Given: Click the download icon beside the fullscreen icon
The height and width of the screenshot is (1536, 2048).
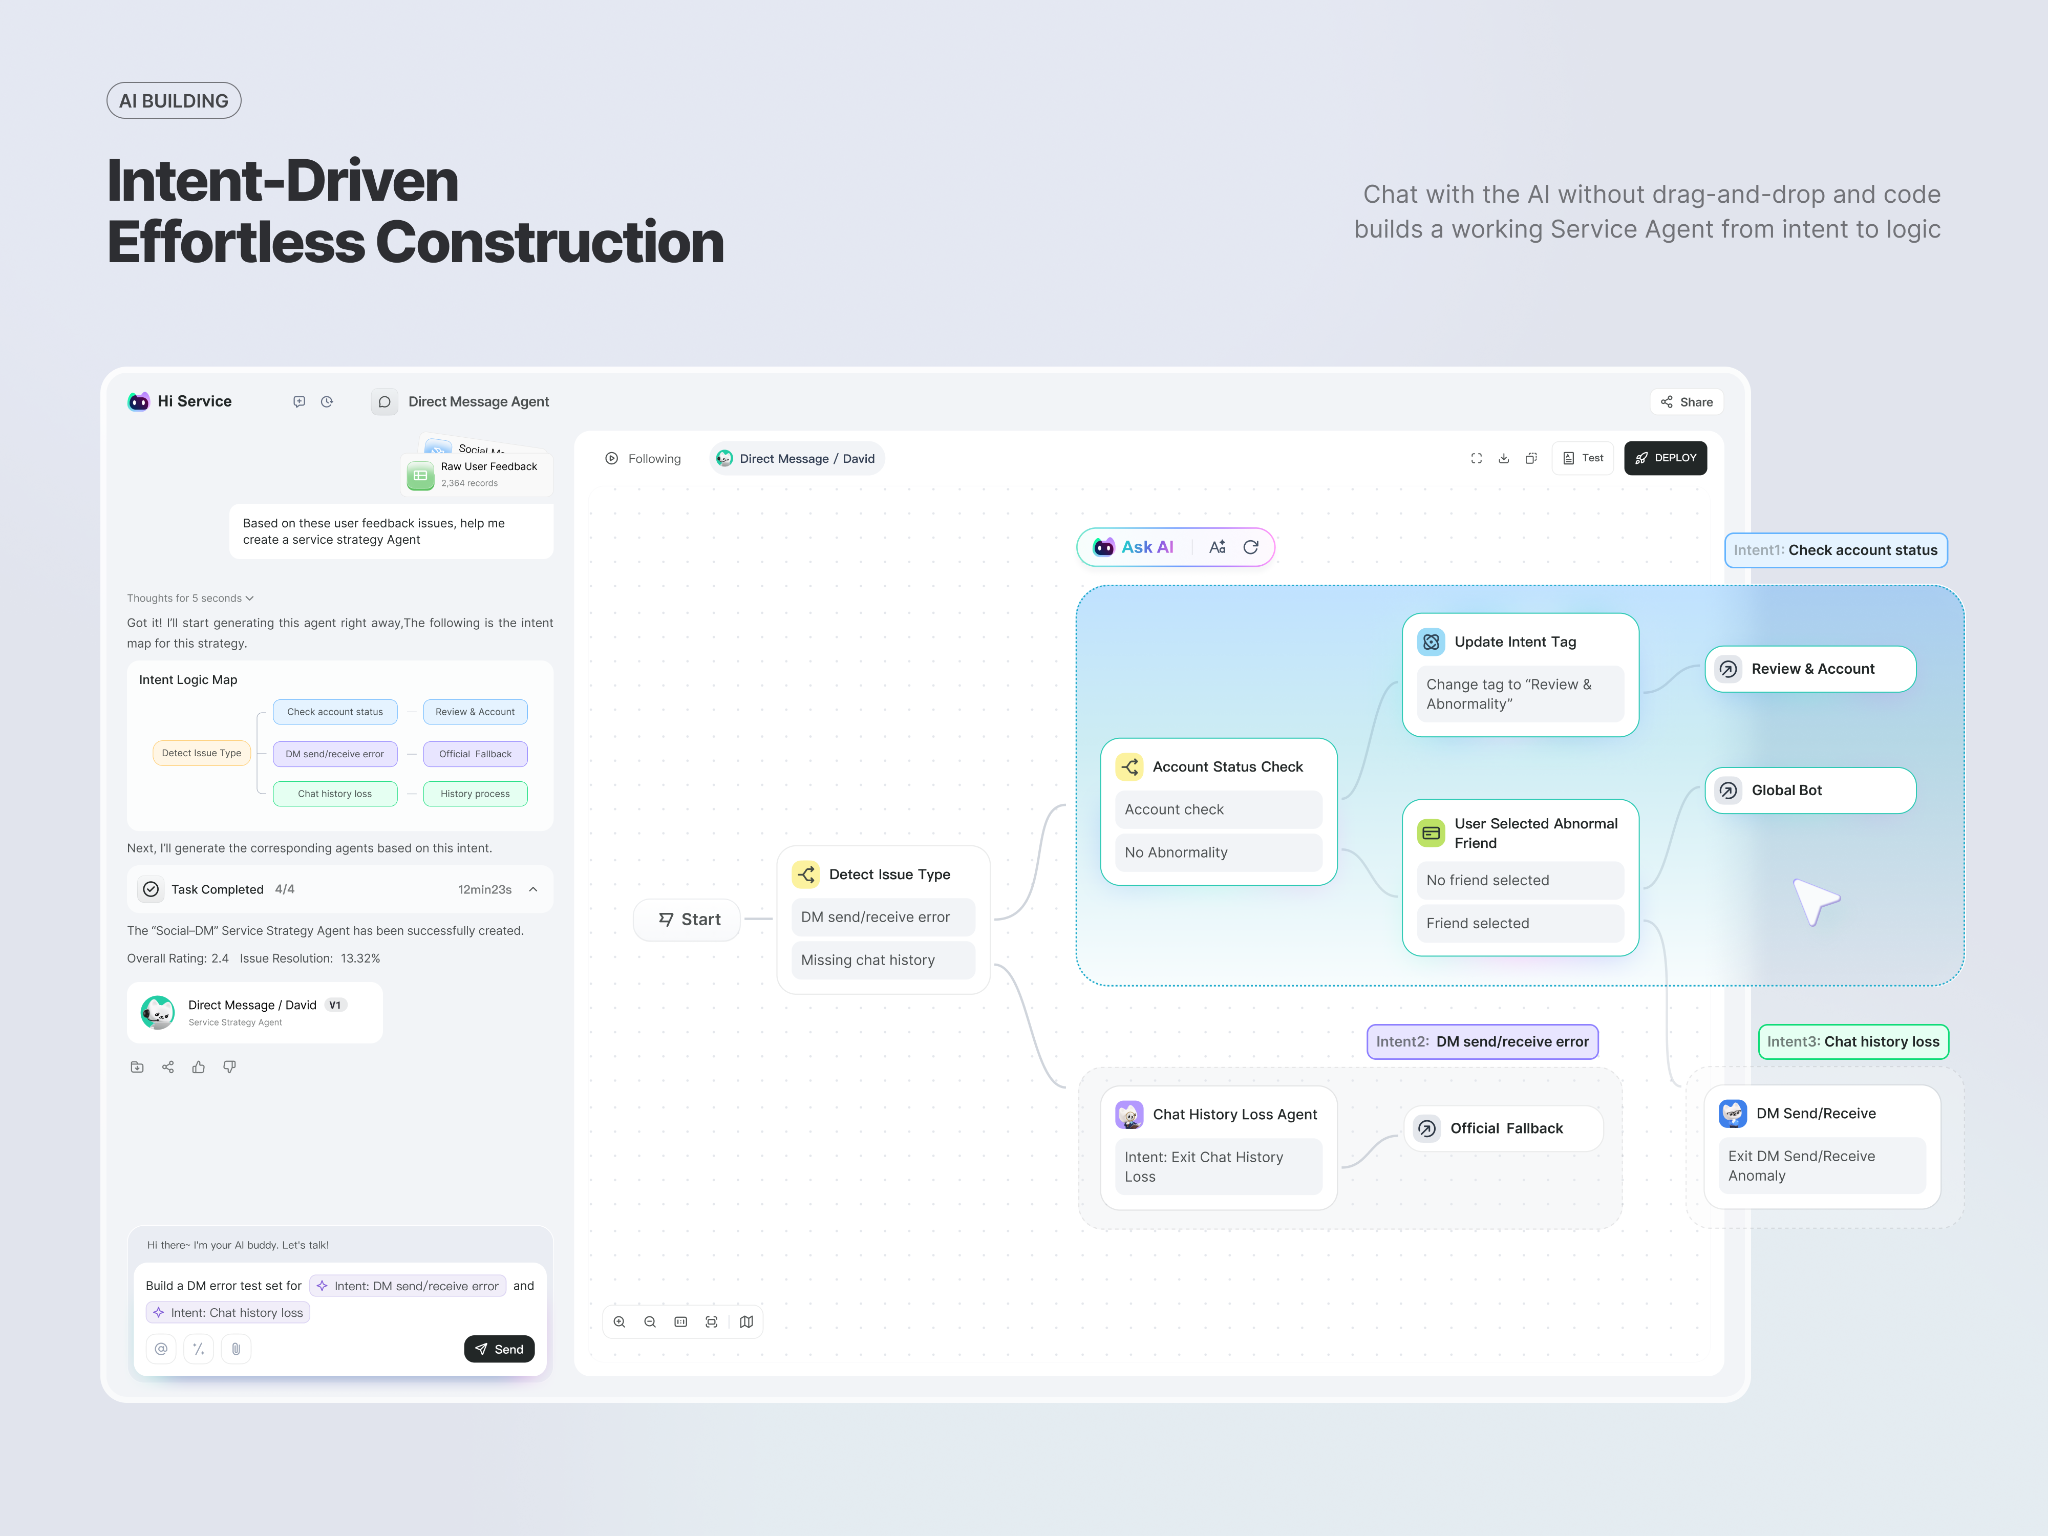Looking at the screenshot, I should (1504, 458).
